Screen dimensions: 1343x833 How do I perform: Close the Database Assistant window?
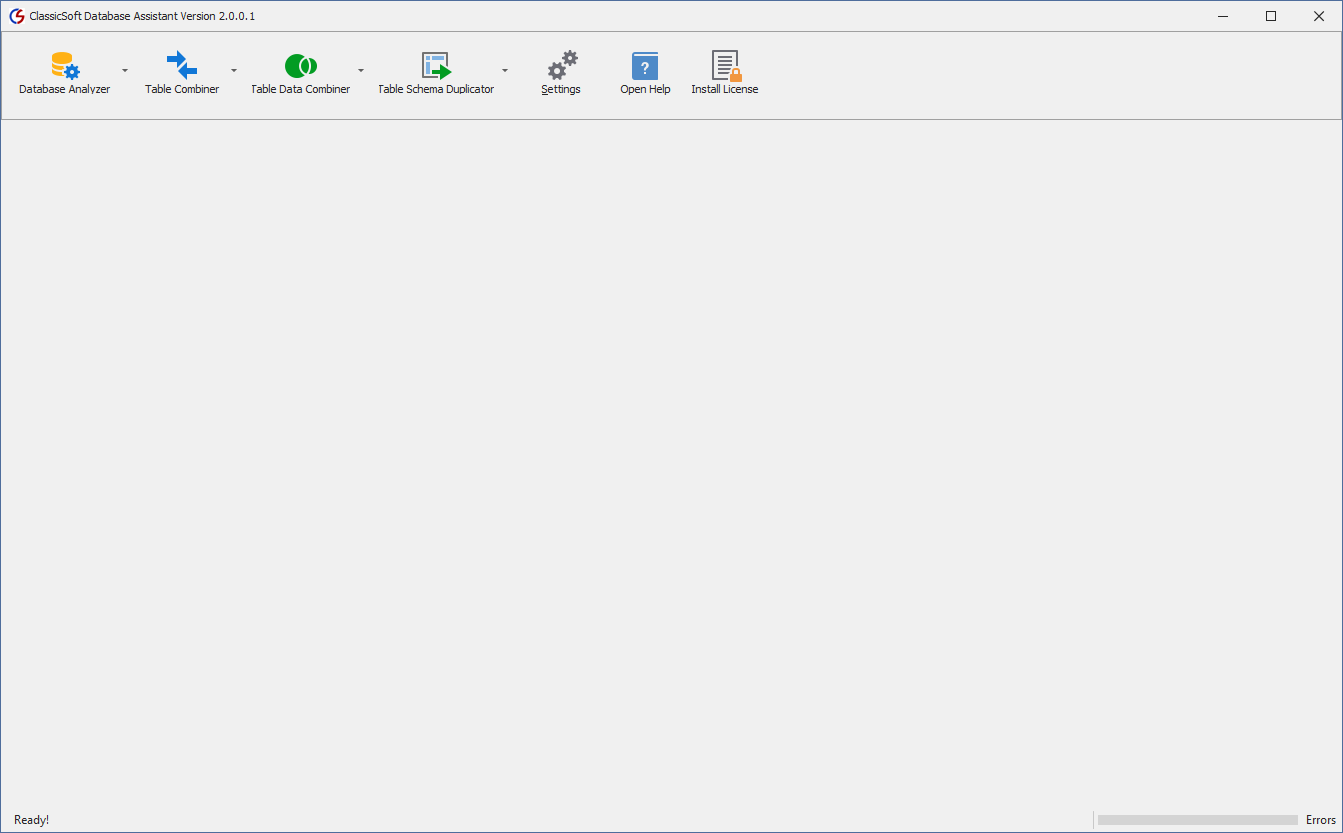pos(1318,16)
